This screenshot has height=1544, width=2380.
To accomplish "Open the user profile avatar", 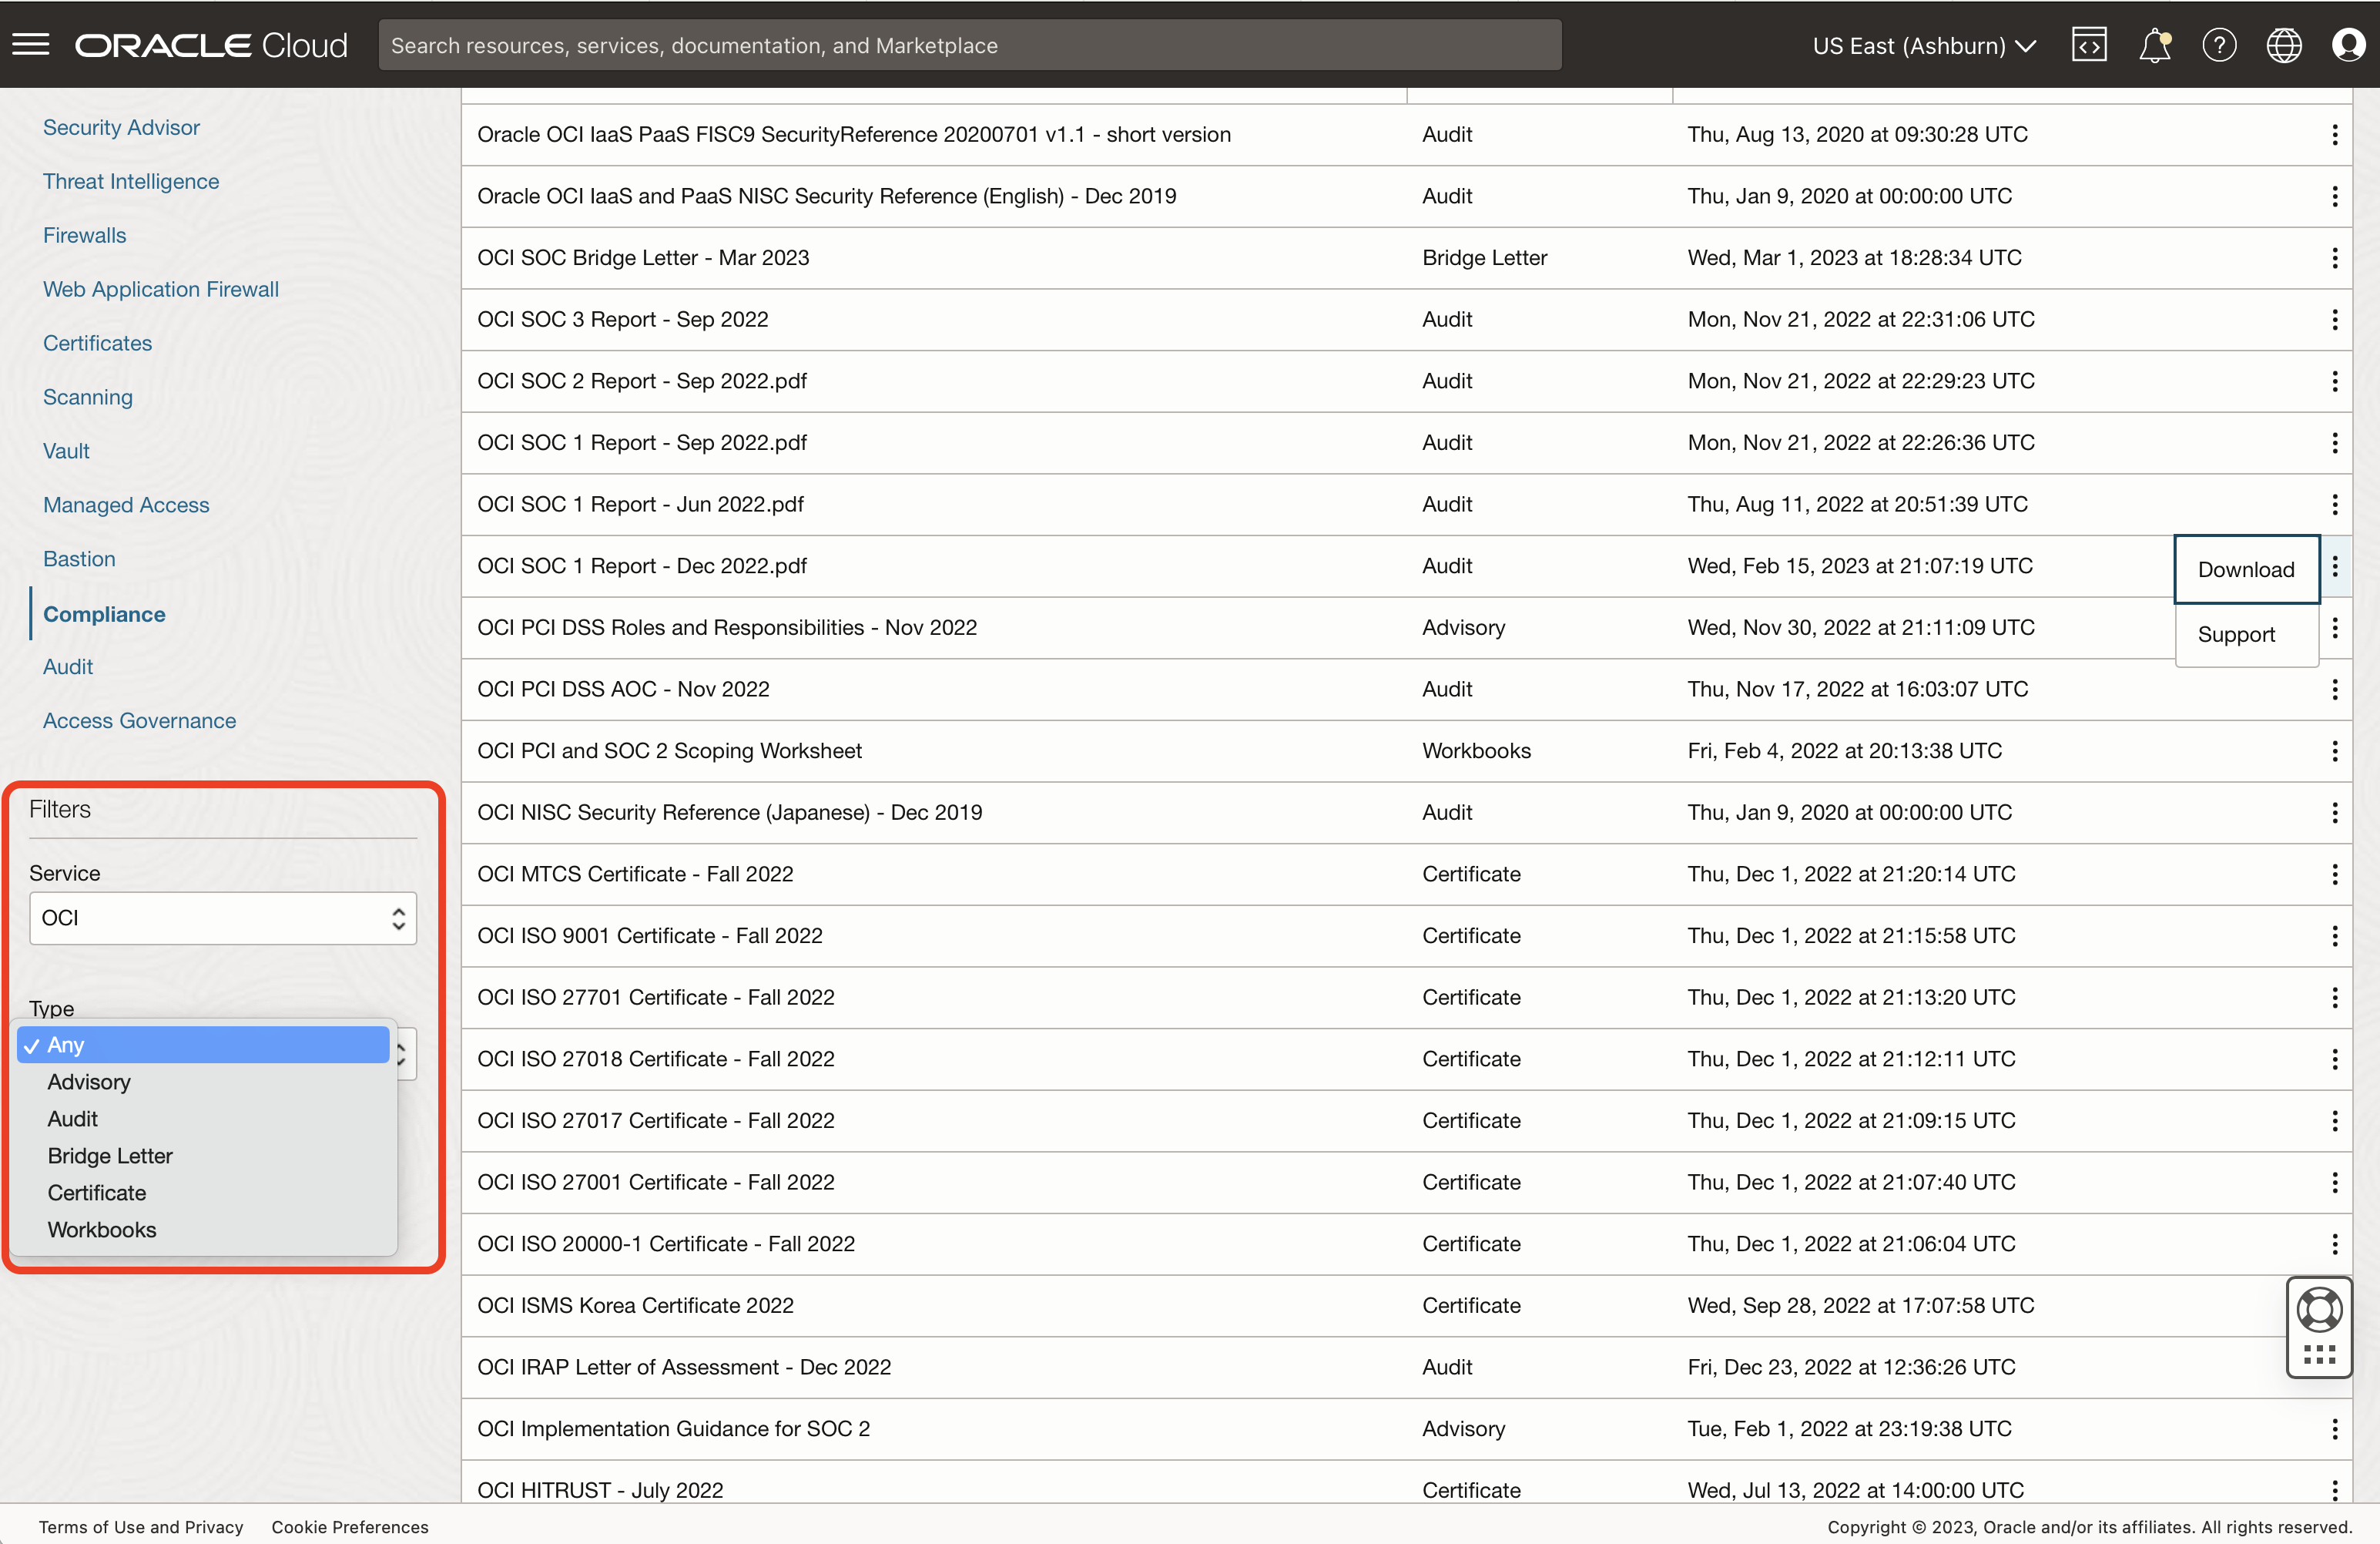I will [2348, 44].
